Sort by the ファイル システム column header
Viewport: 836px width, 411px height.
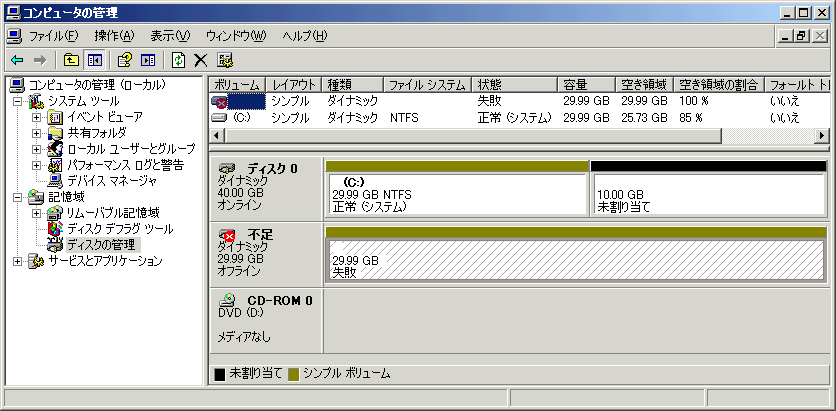(428, 85)
